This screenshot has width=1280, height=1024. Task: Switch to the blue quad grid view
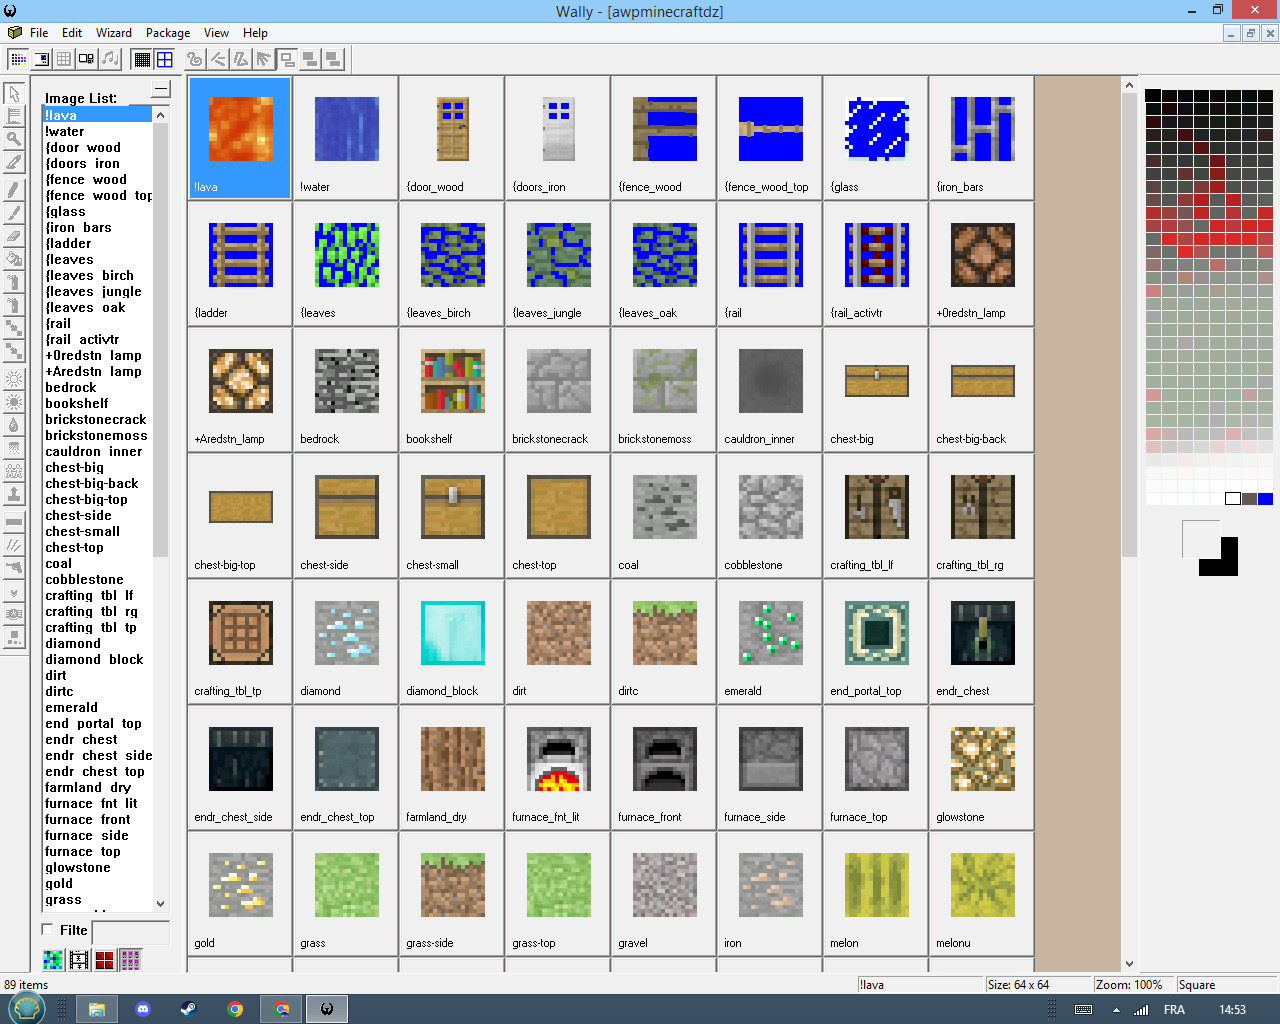click(x=165, y=59)
